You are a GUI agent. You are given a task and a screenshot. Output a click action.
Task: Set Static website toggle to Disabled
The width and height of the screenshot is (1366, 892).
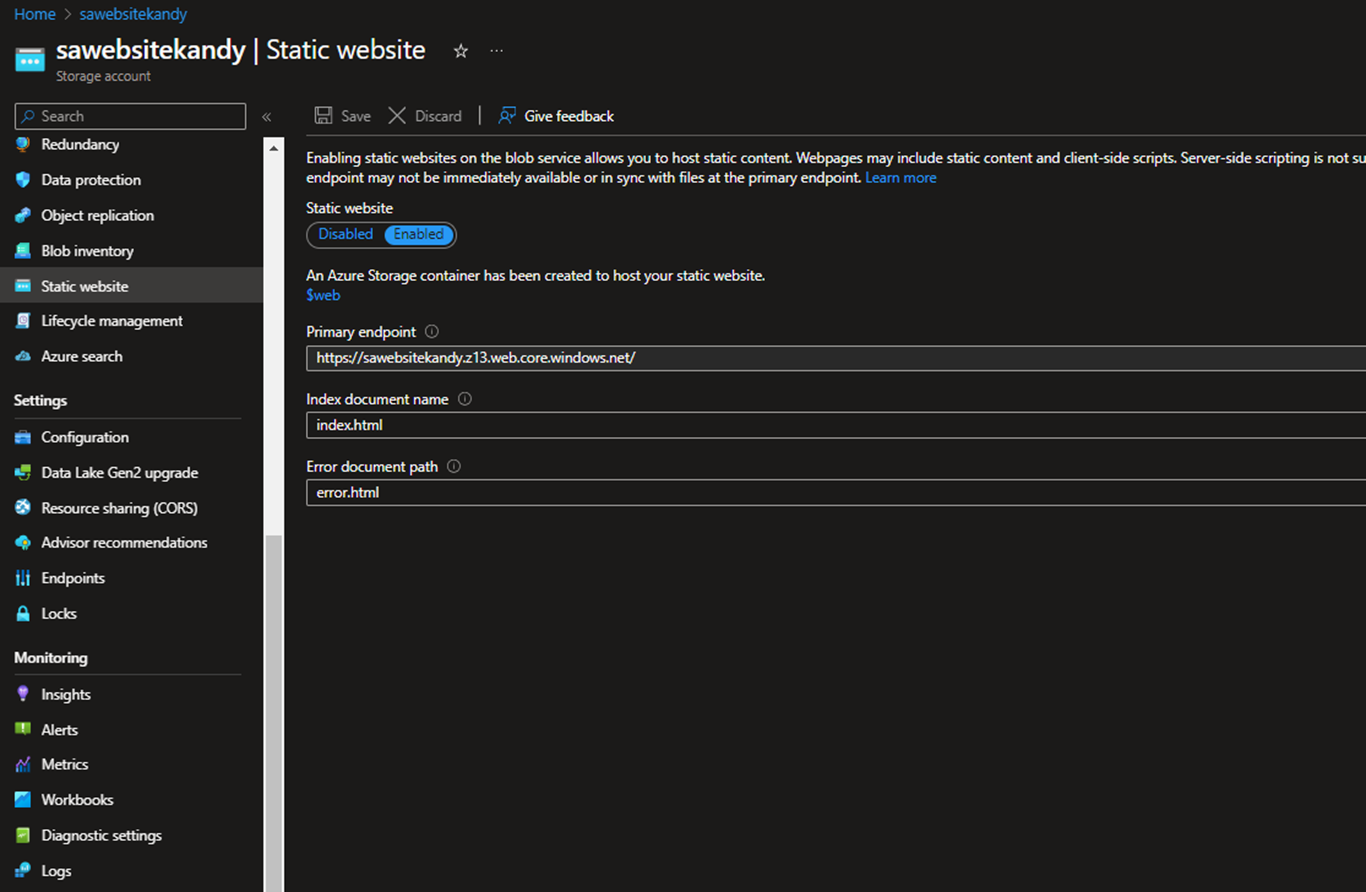click(346, 234)
